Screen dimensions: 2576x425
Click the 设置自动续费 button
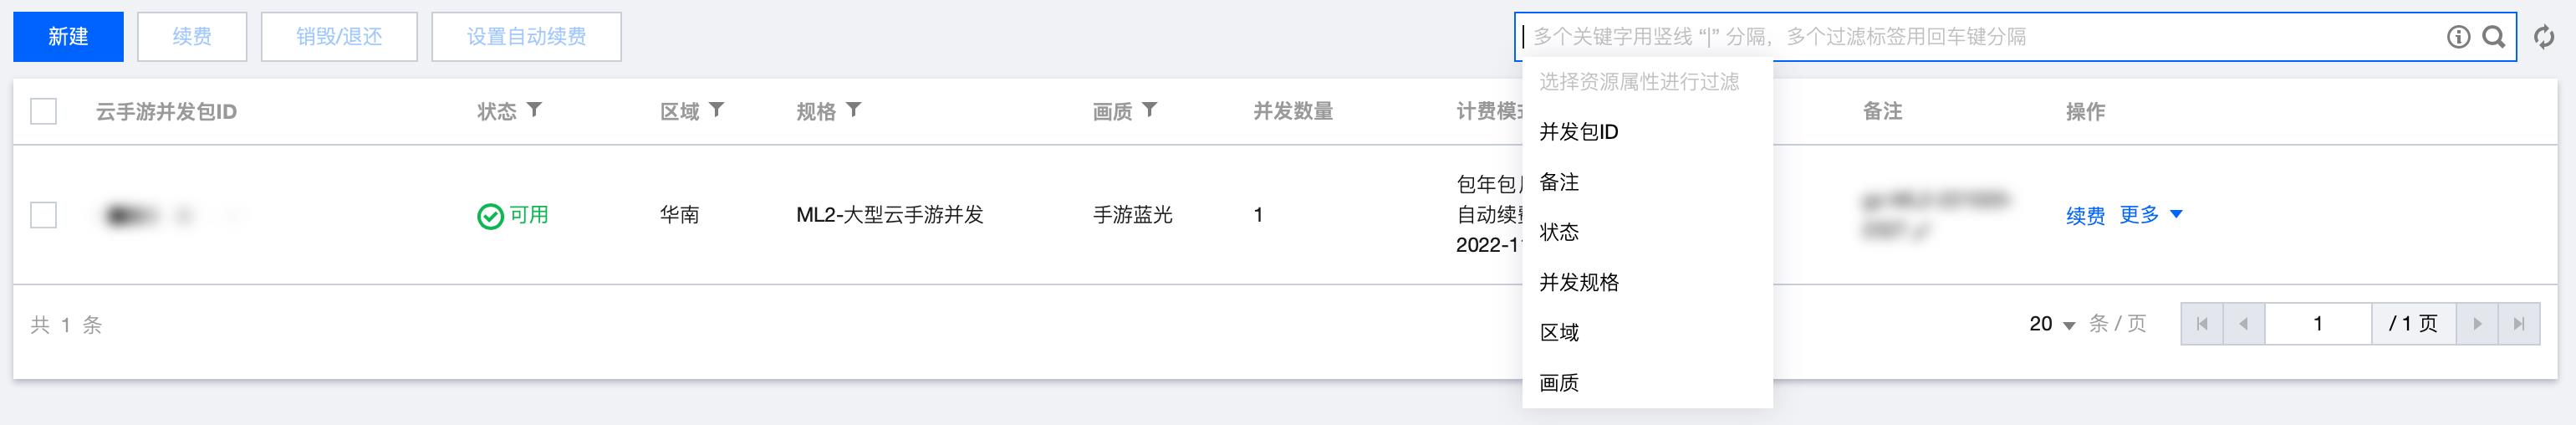pos(526,37)
